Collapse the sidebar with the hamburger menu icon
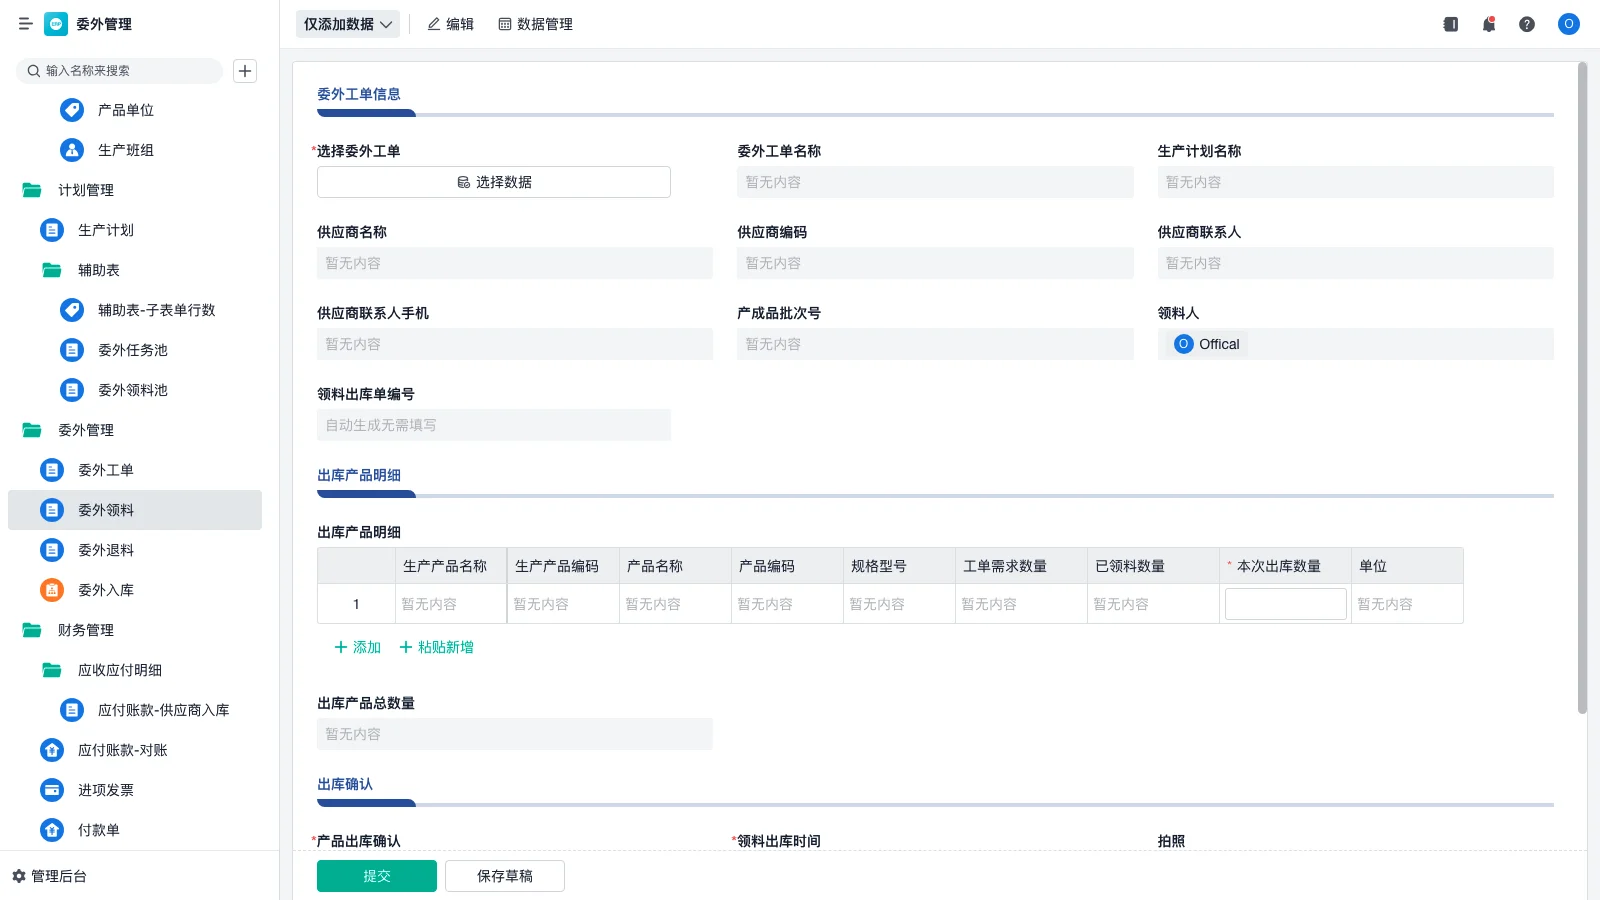 (x=25, y=24)
